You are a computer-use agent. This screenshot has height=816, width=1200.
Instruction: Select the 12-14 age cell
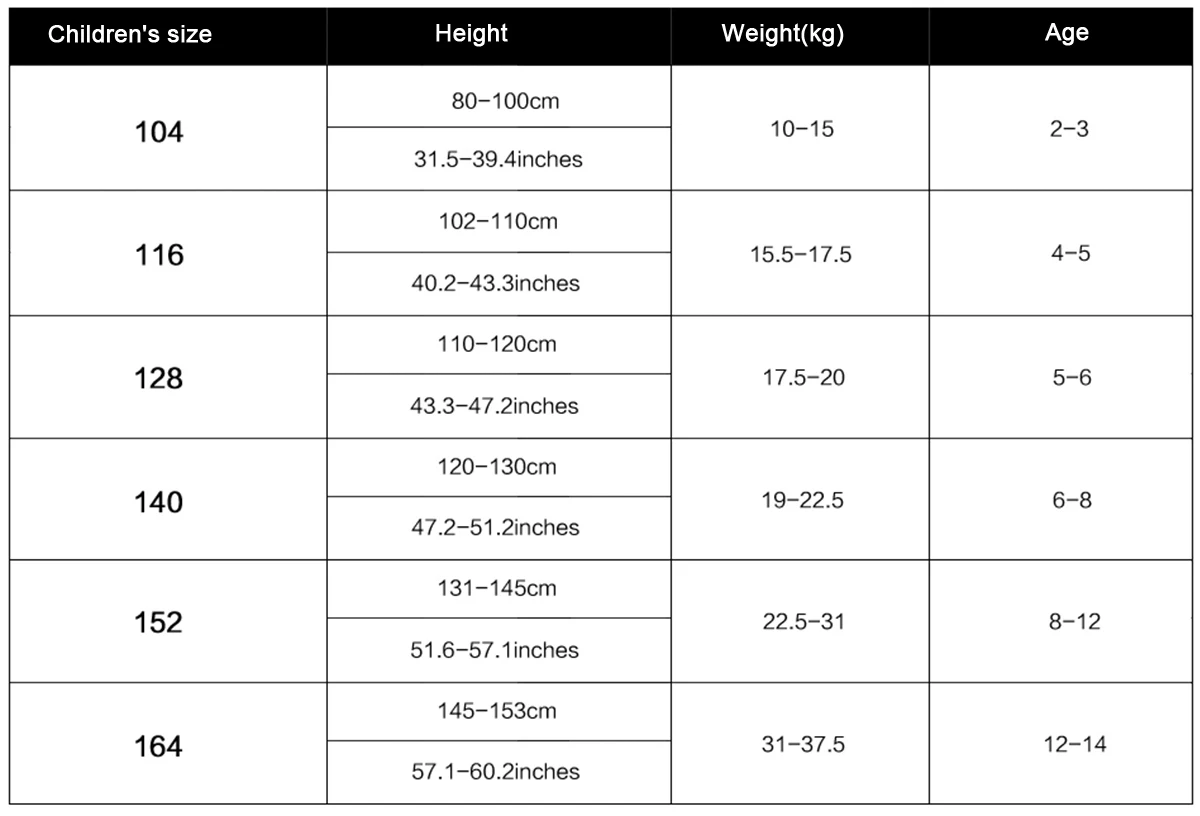[1075, 744]
